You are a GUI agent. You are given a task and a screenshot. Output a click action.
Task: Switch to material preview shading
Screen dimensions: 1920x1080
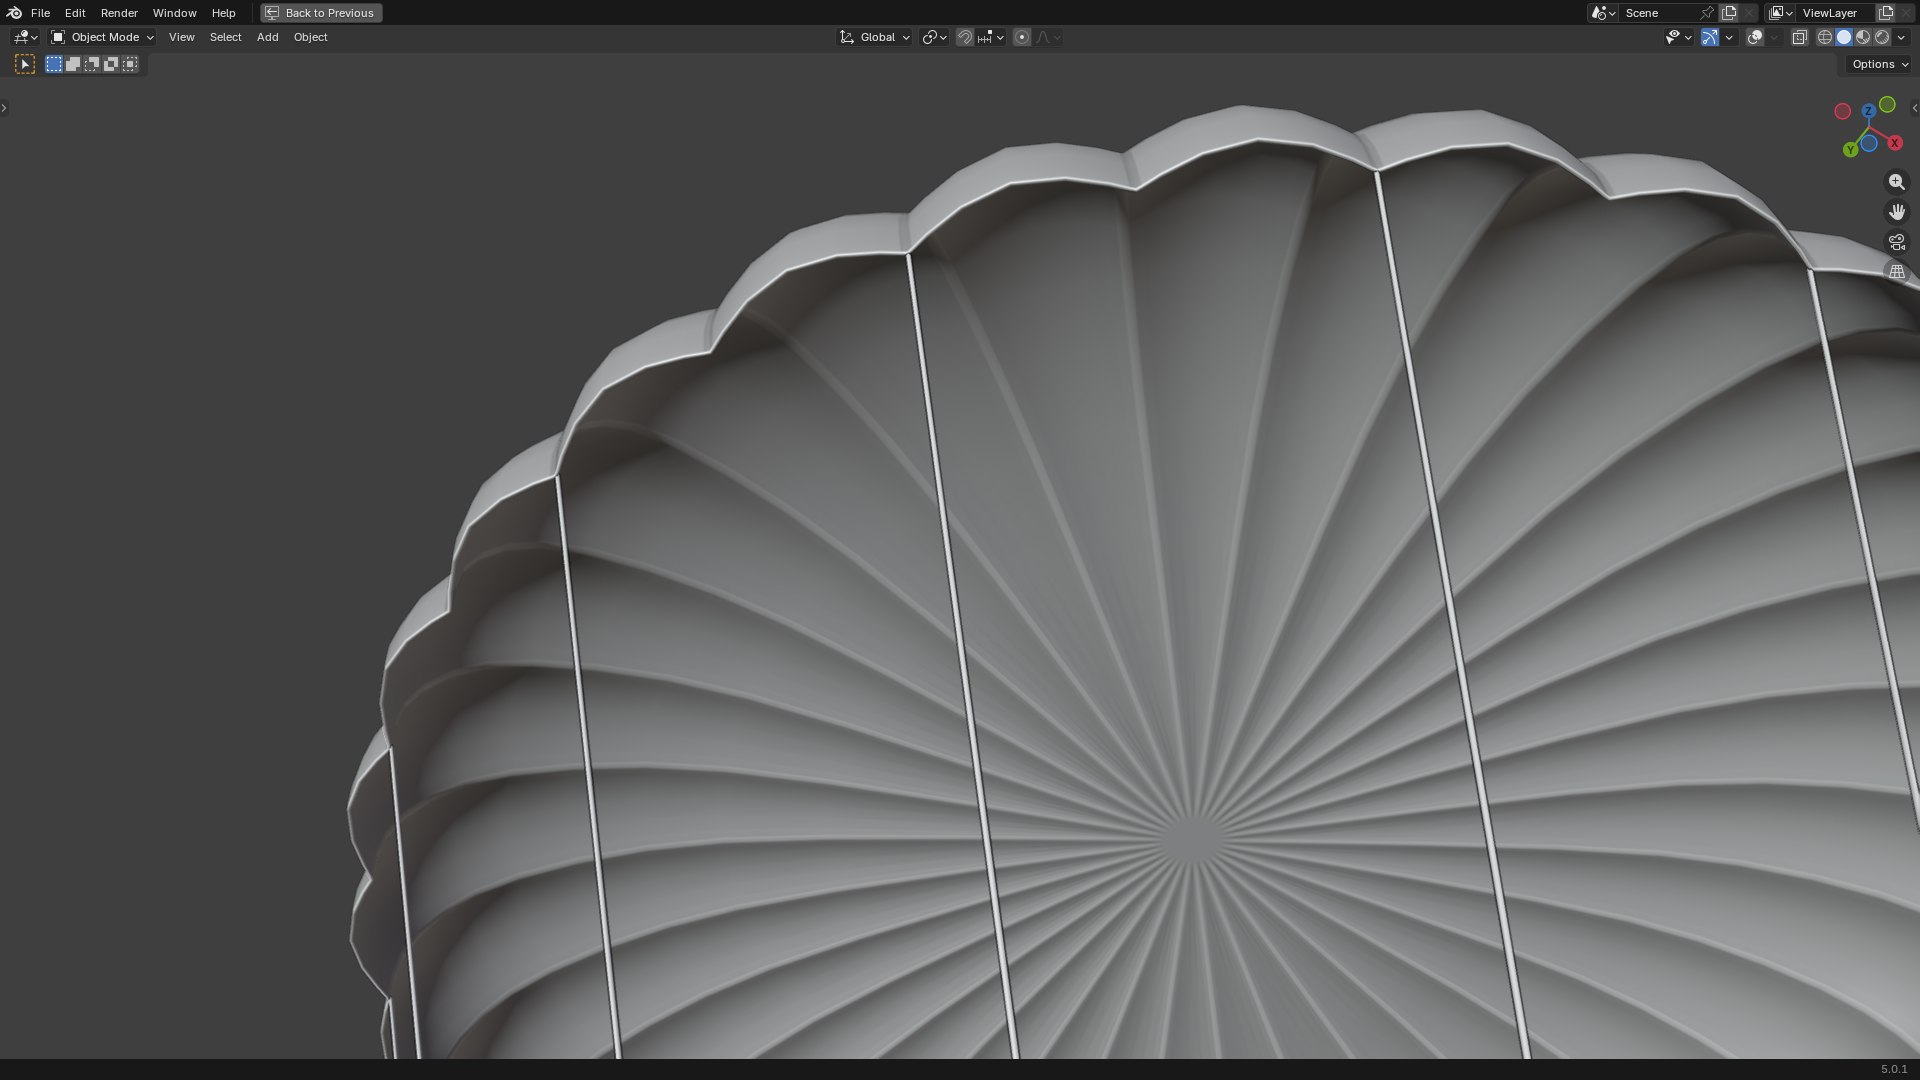click(x=1863, y=37)
